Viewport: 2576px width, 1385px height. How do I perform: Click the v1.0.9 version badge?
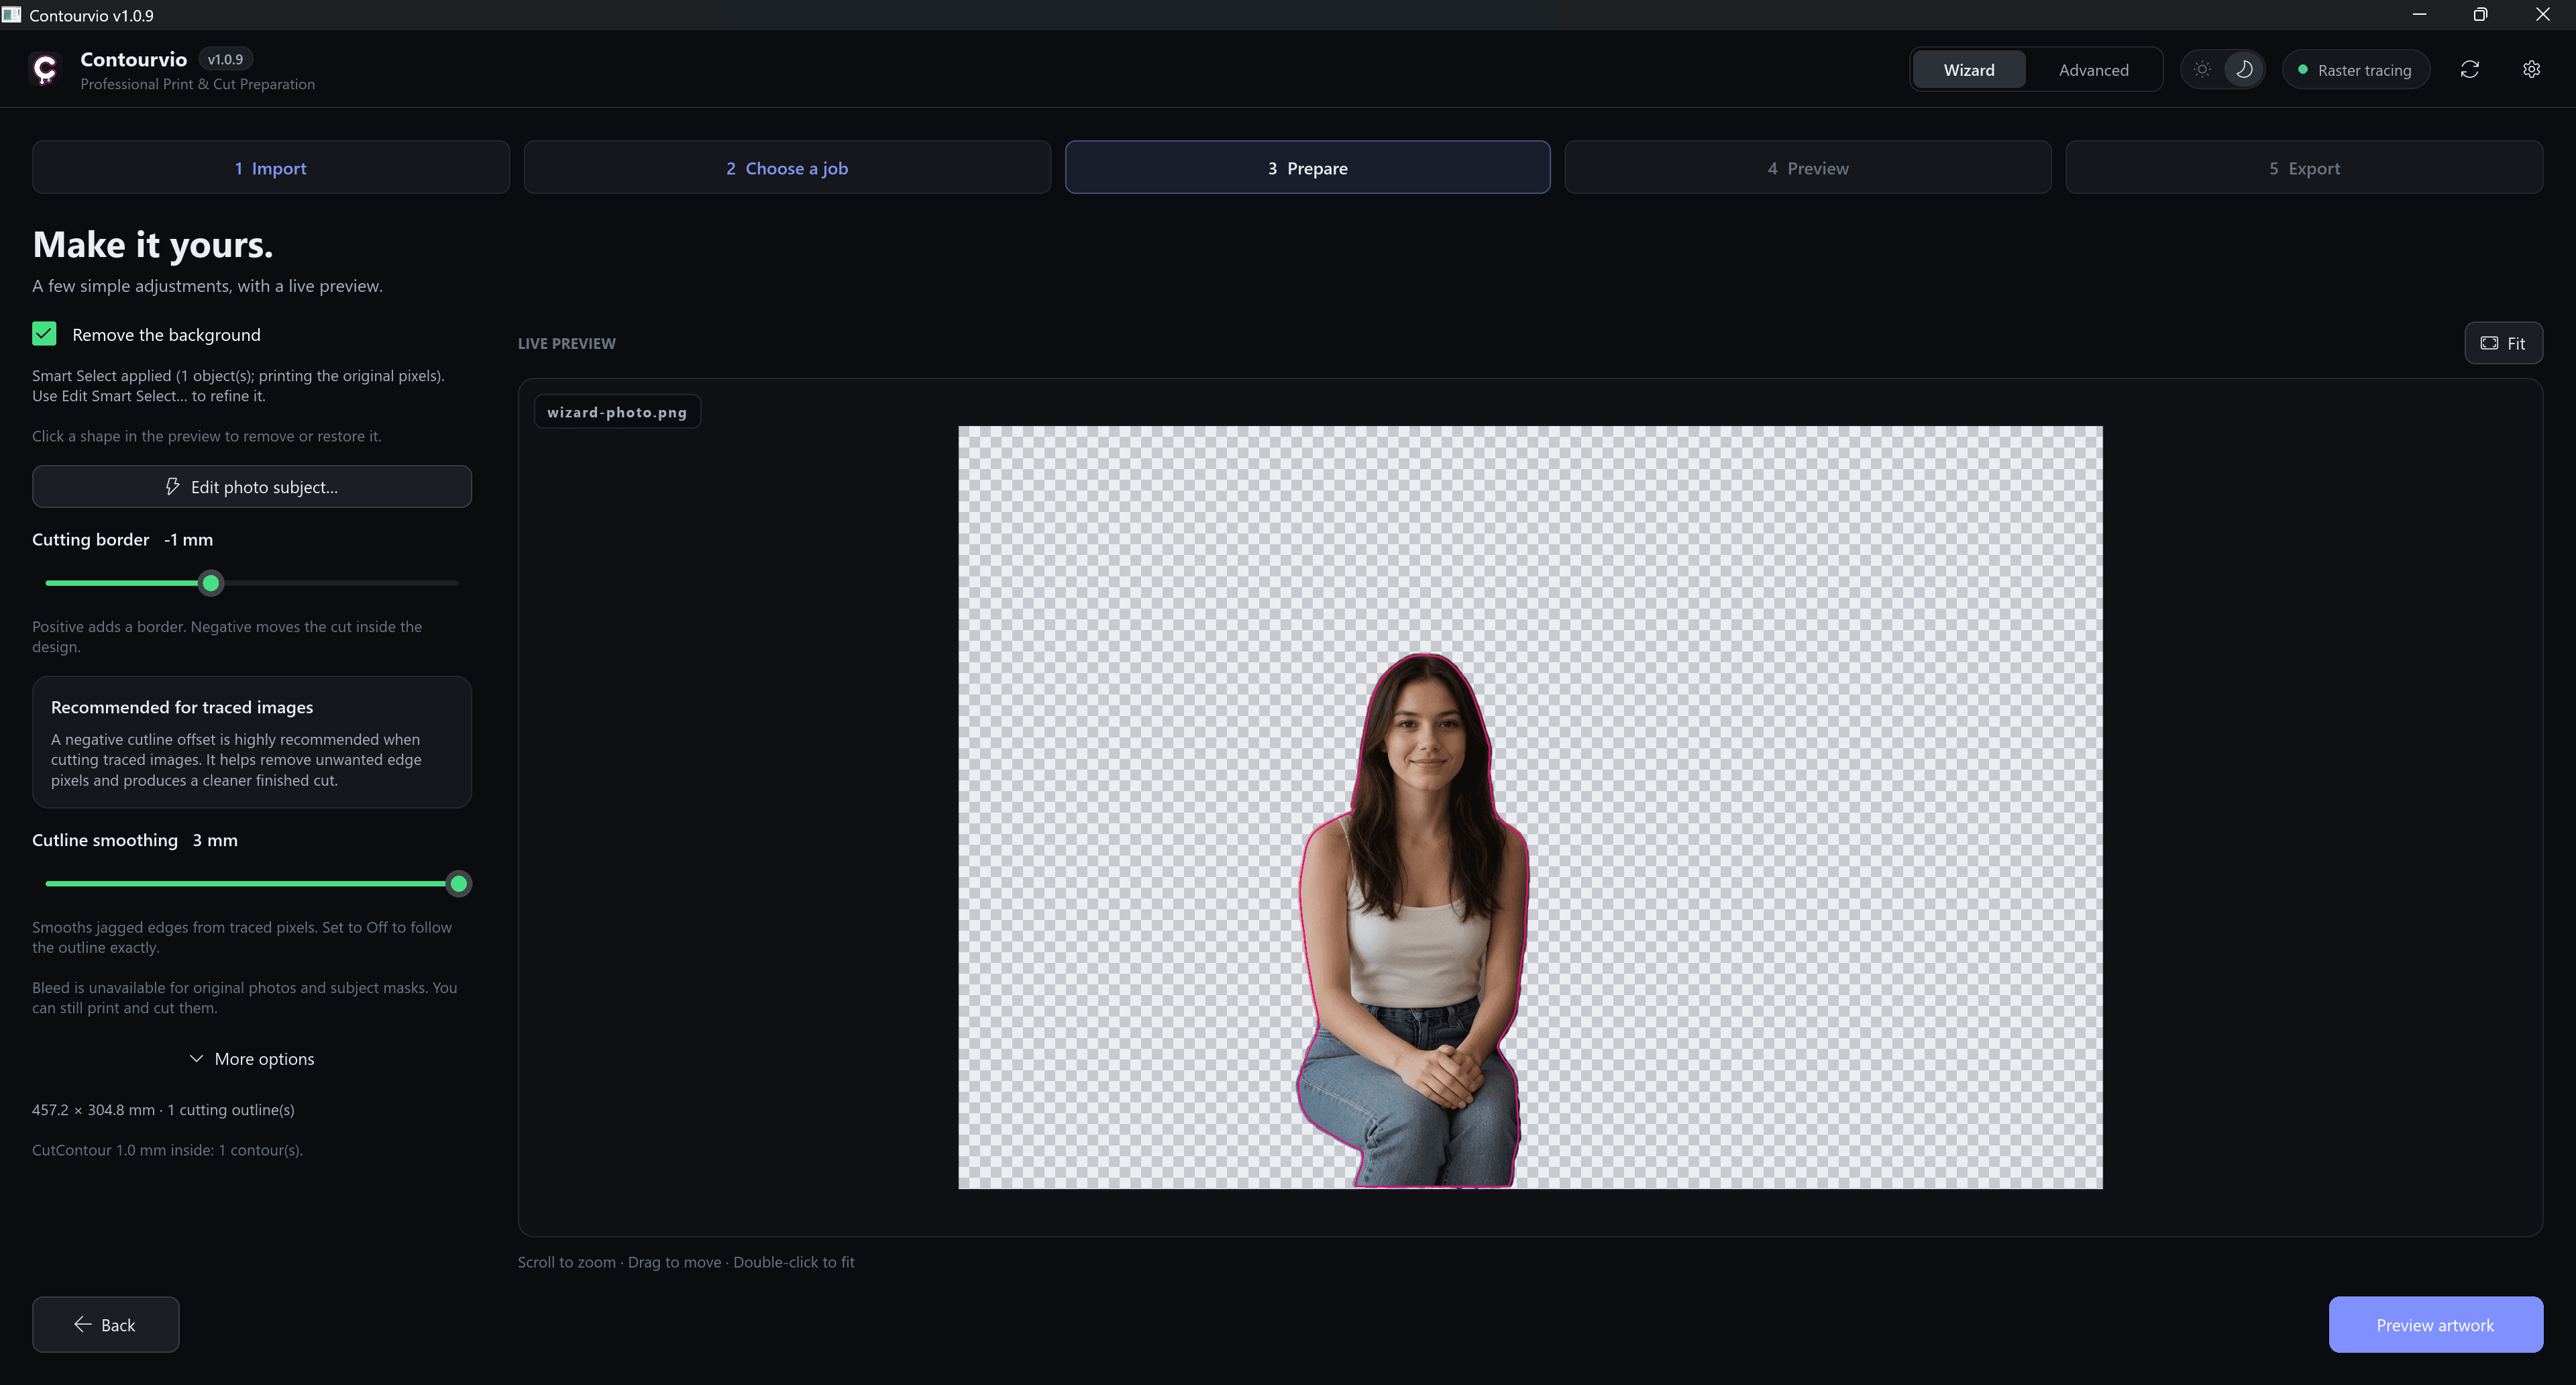pos(225,59)
